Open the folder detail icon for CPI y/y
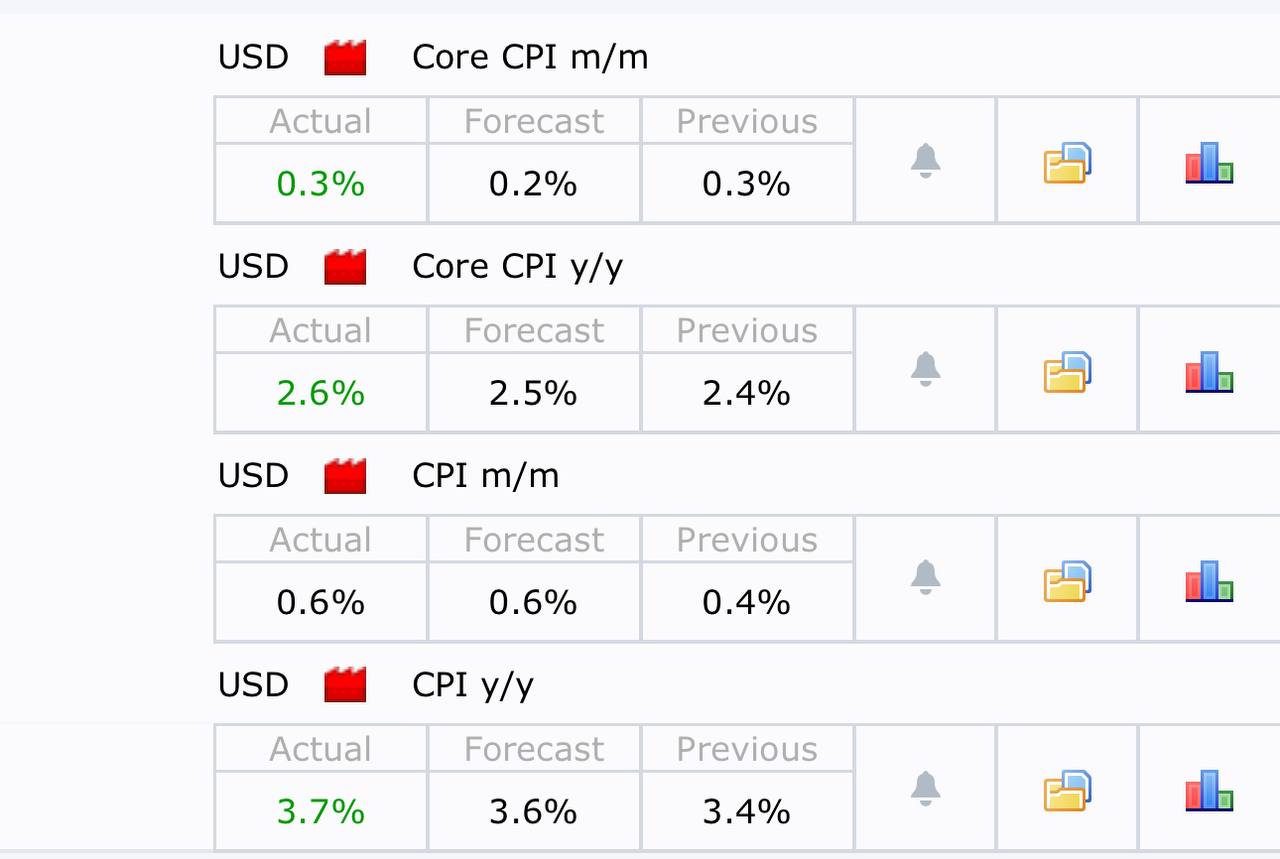 (x=1067, y=790)
